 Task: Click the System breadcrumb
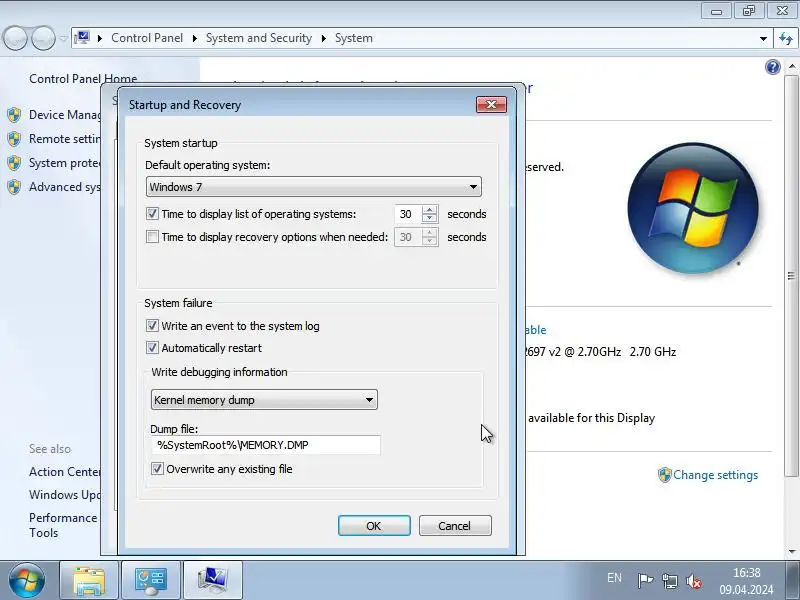(354, 38)
